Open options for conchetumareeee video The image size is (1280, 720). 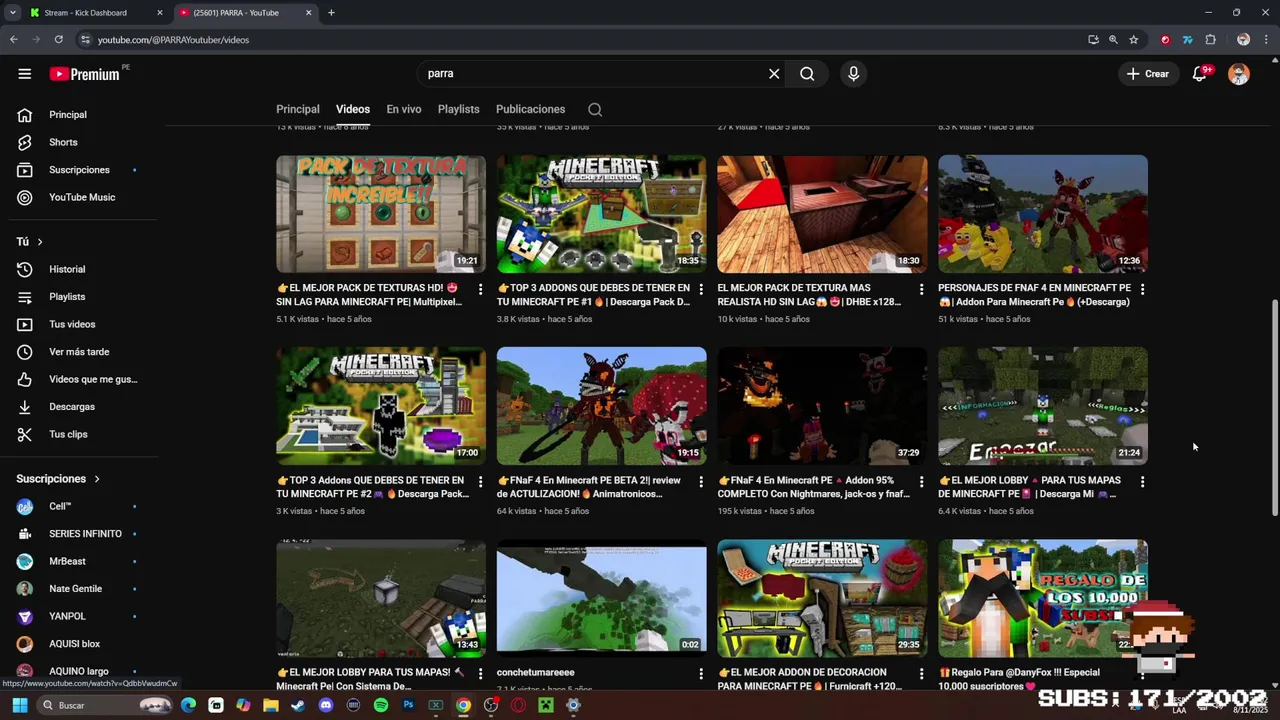pos(701,674)
